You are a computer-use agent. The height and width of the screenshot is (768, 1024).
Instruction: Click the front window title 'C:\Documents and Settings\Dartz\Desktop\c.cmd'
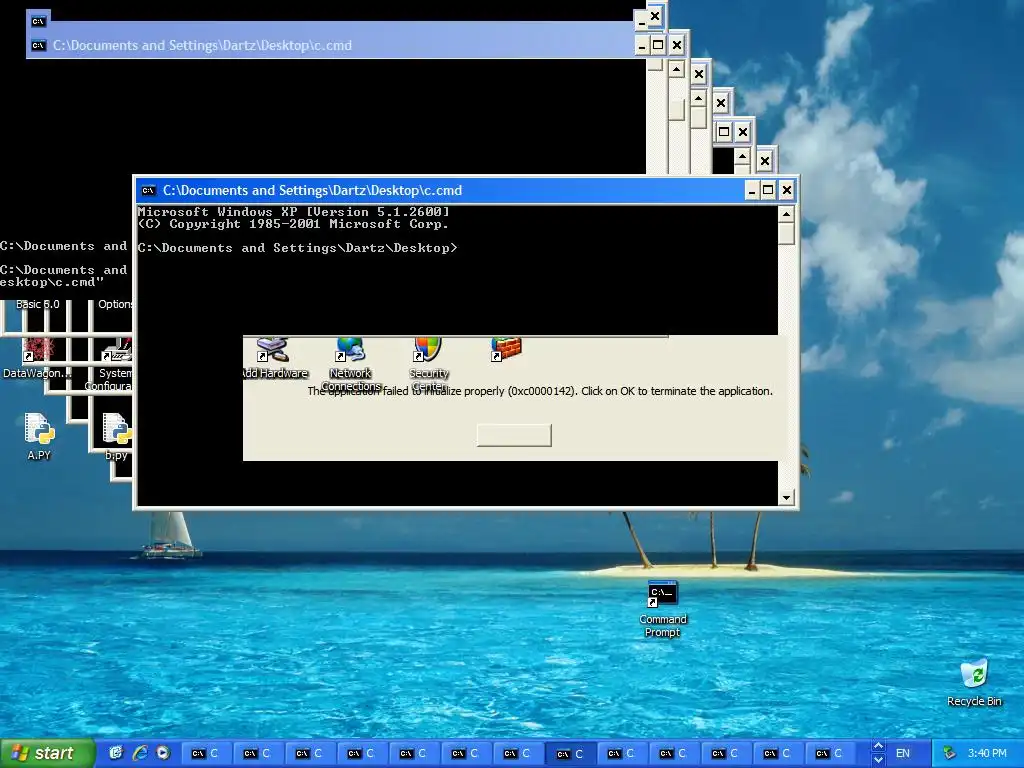(312, 191)
